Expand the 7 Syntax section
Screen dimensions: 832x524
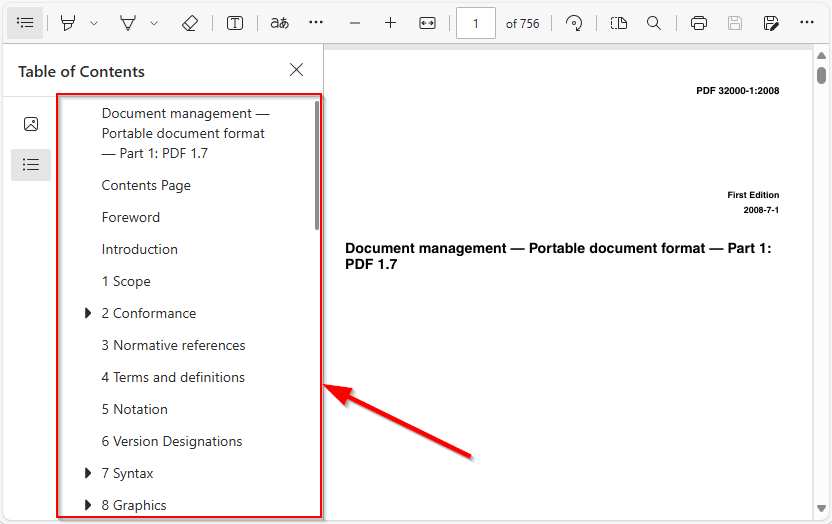[89, 473]
